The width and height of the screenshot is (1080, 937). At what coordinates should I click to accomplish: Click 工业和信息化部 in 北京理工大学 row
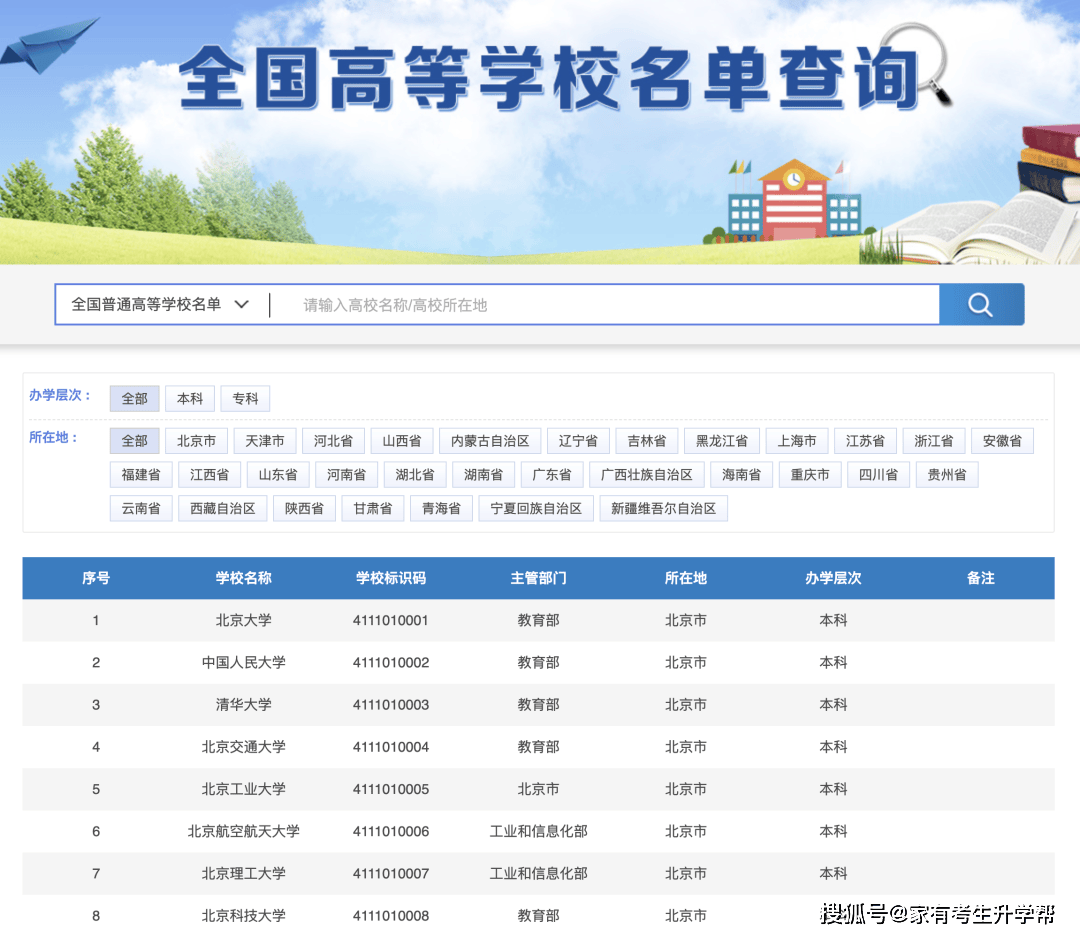(538, 874)
